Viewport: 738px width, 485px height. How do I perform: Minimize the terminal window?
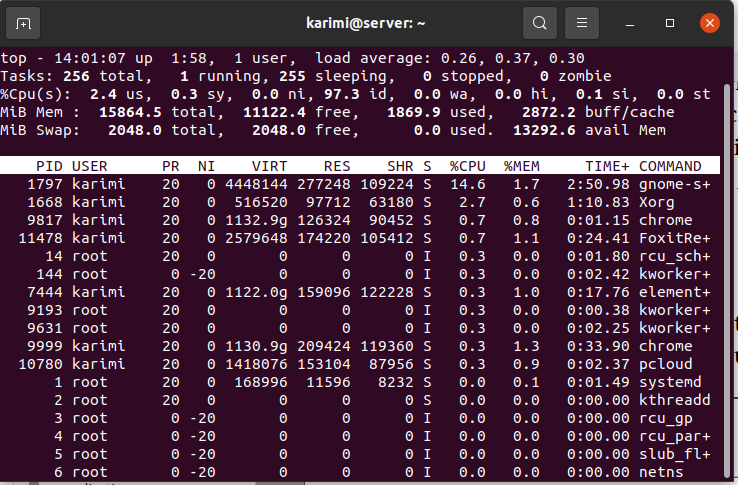click(630, 23)
